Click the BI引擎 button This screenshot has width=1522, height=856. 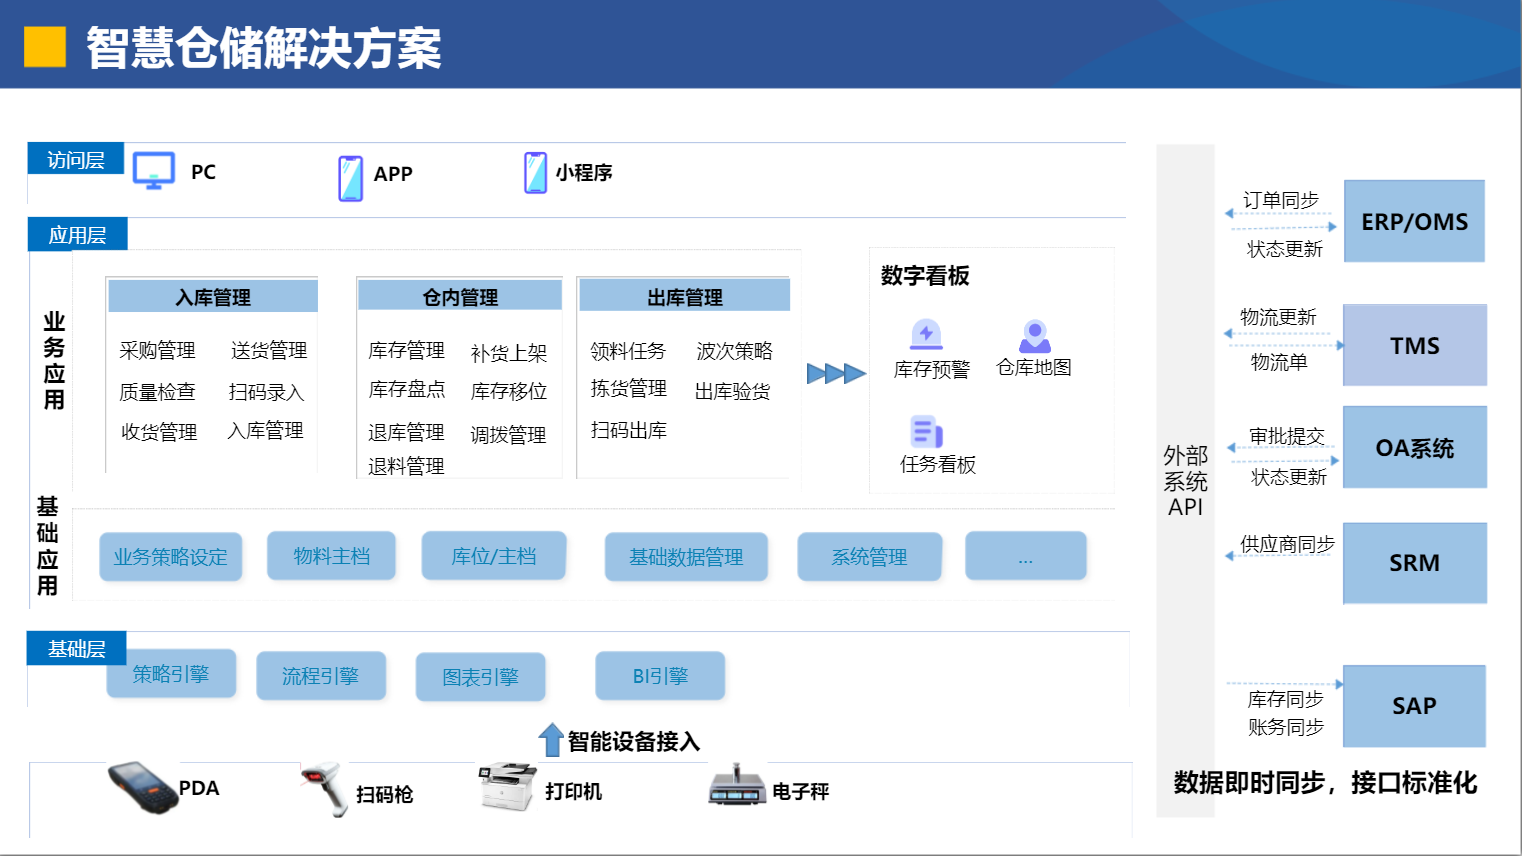[660, 676]
